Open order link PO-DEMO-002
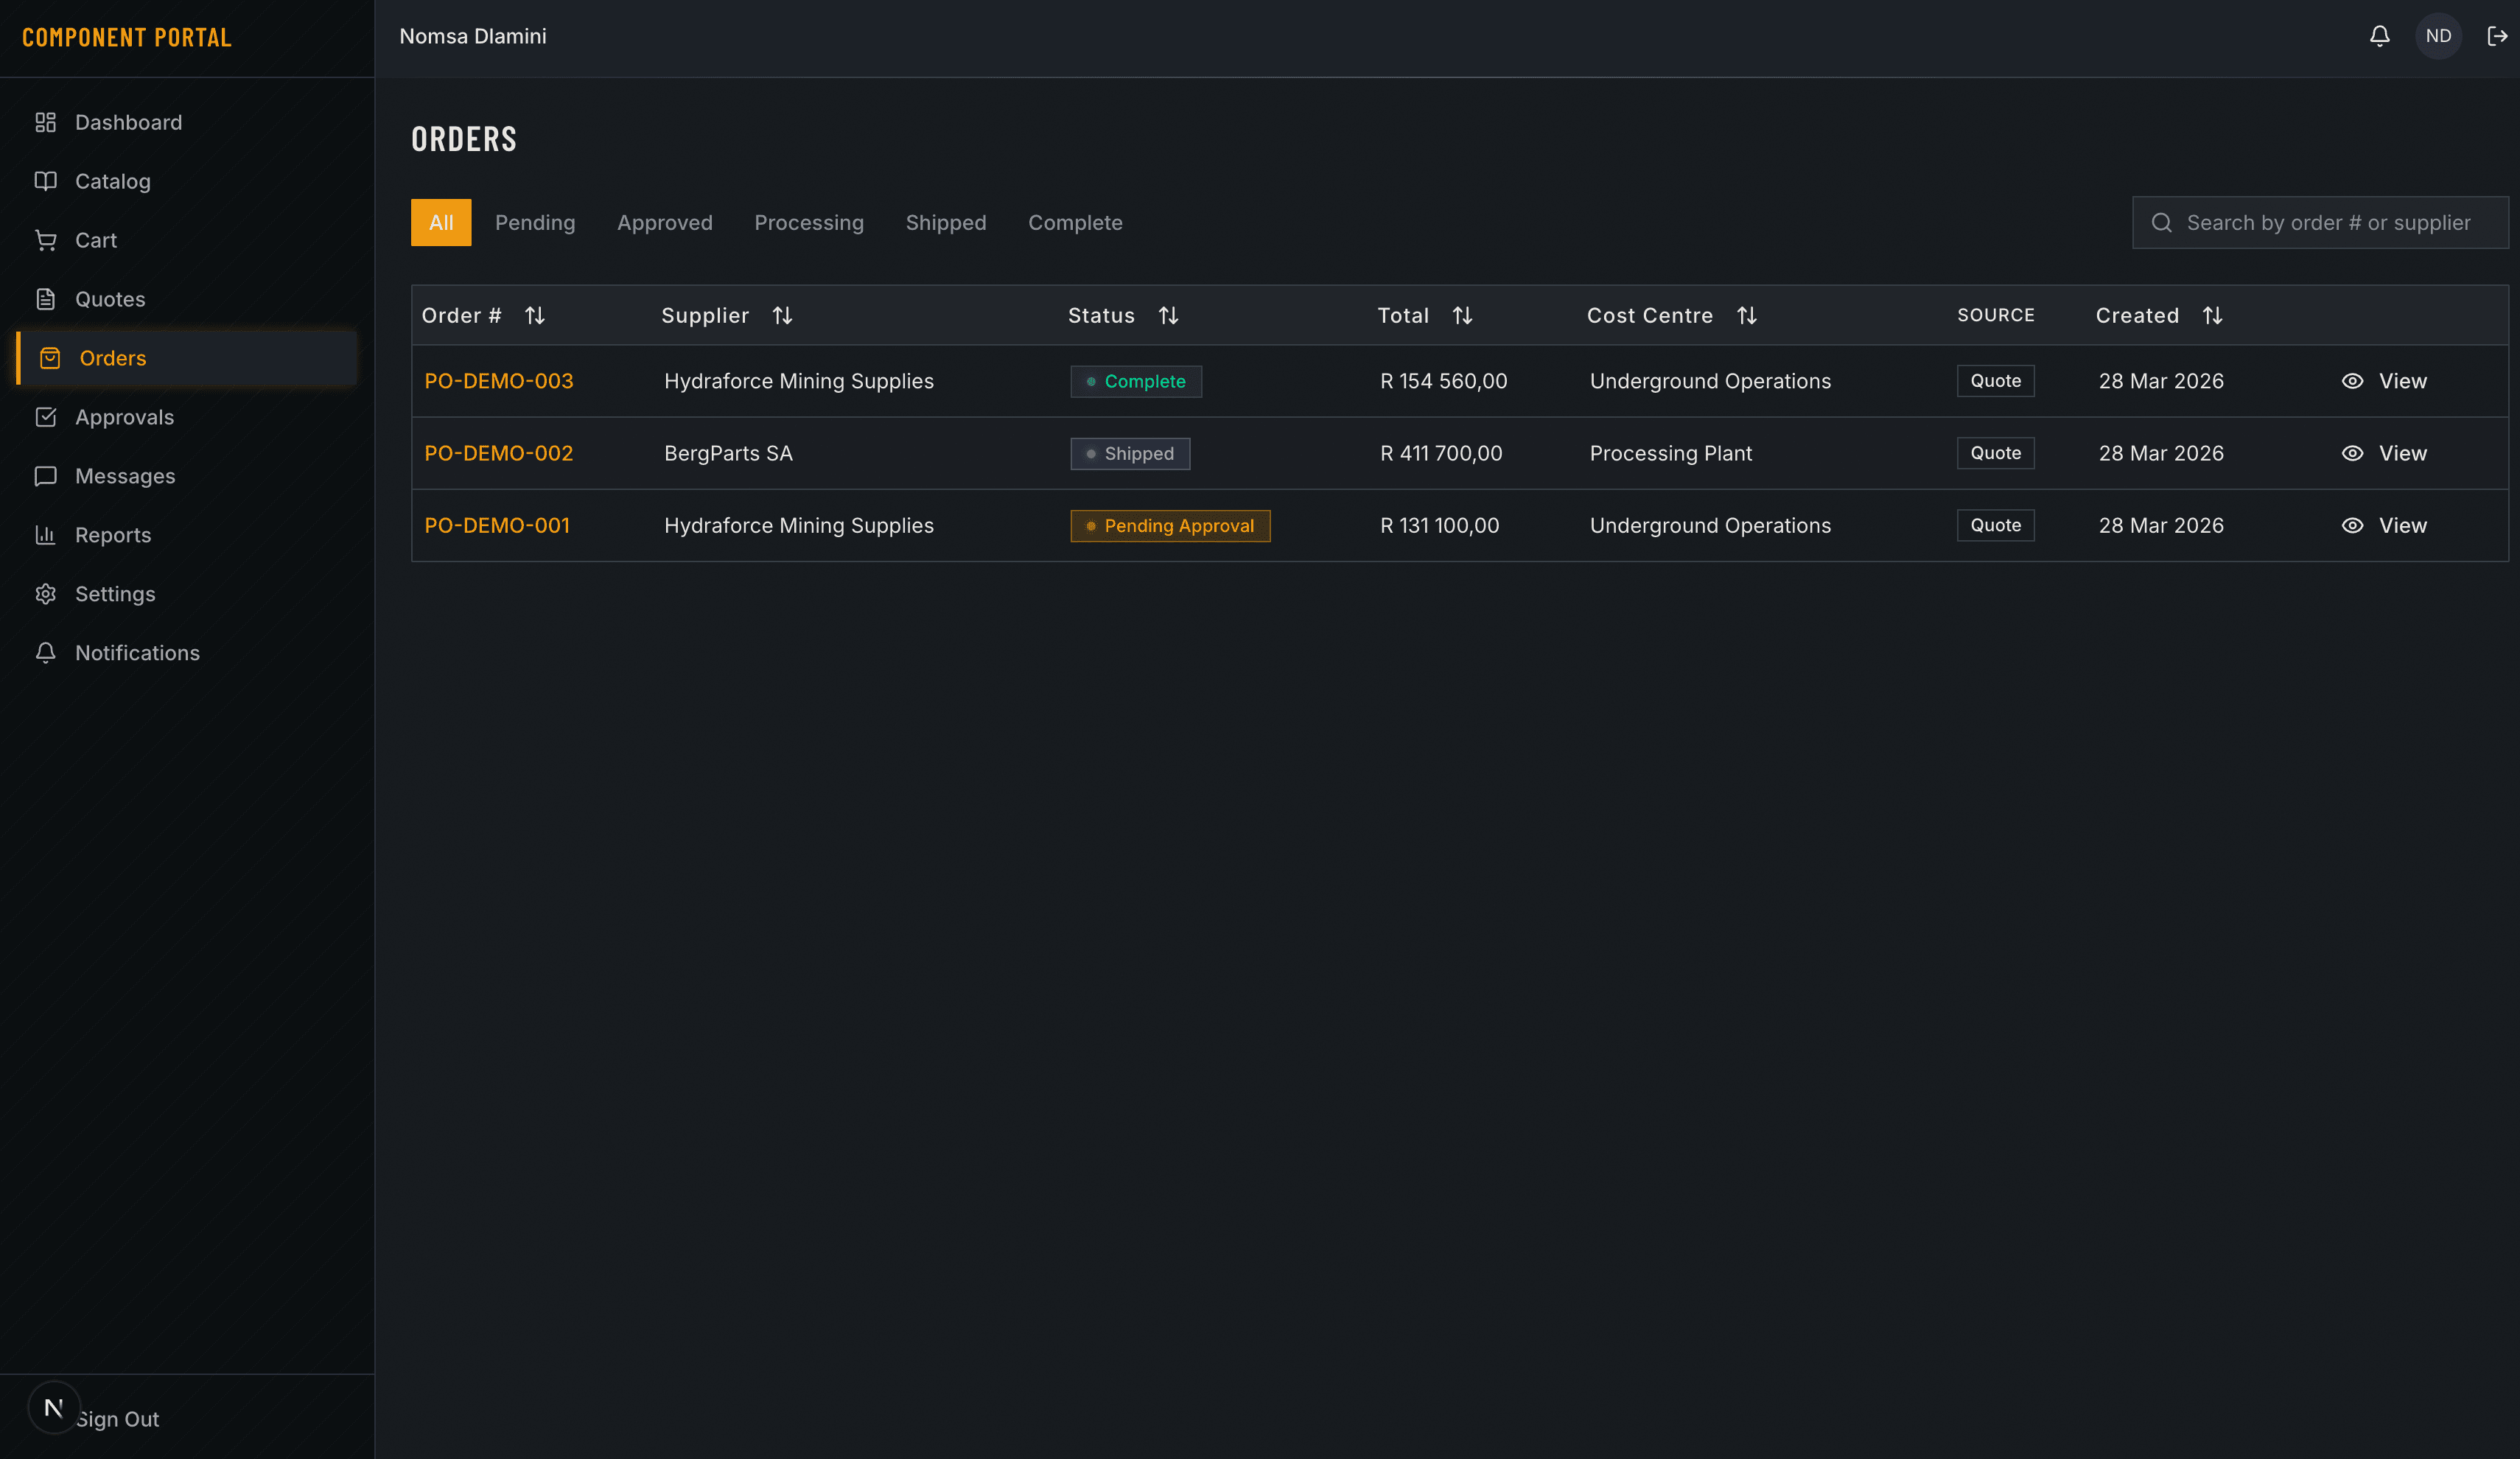 498,453
